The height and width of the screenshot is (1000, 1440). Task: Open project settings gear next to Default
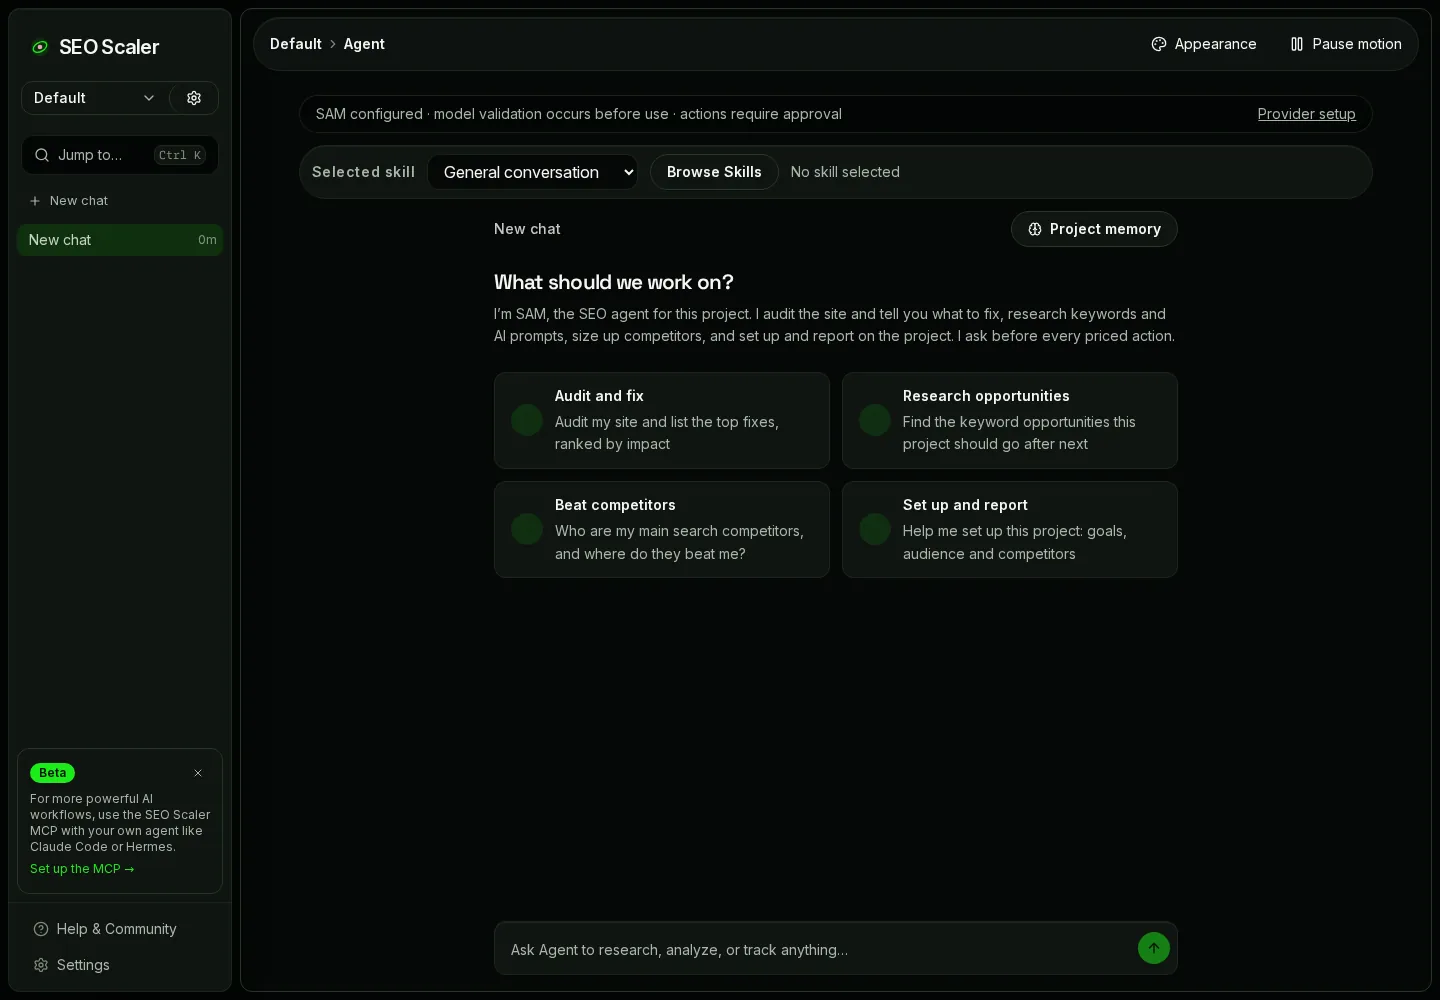[194, 98]
